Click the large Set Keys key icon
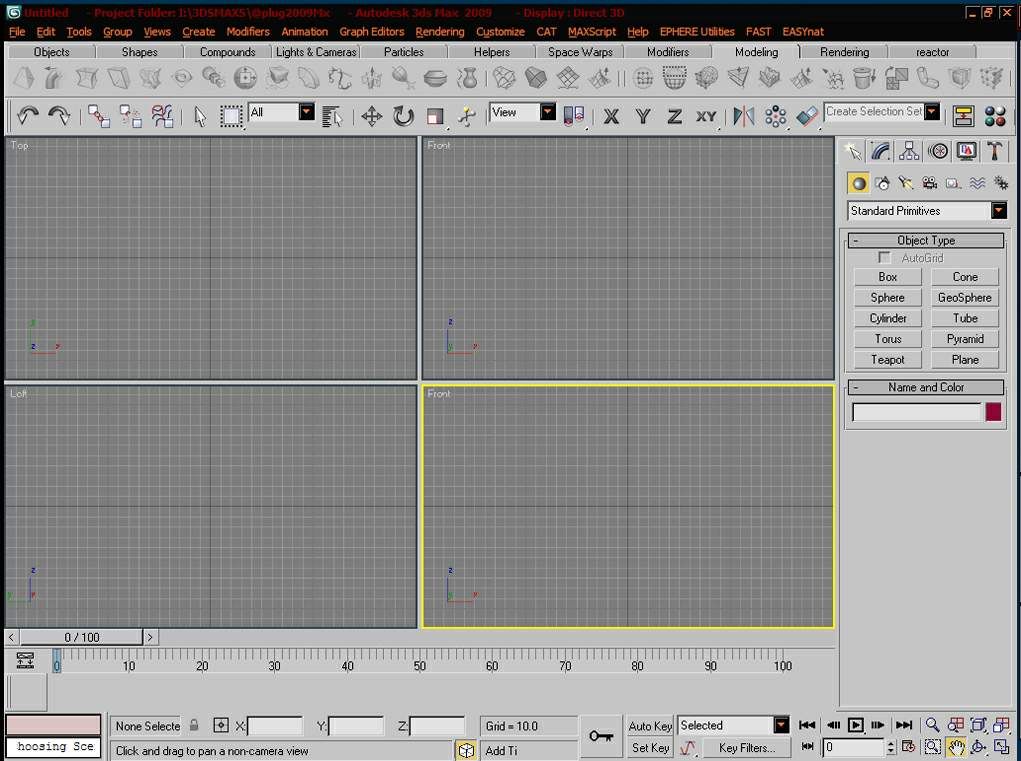This screenshot has width=1021, height=761. tap(600, 736)
